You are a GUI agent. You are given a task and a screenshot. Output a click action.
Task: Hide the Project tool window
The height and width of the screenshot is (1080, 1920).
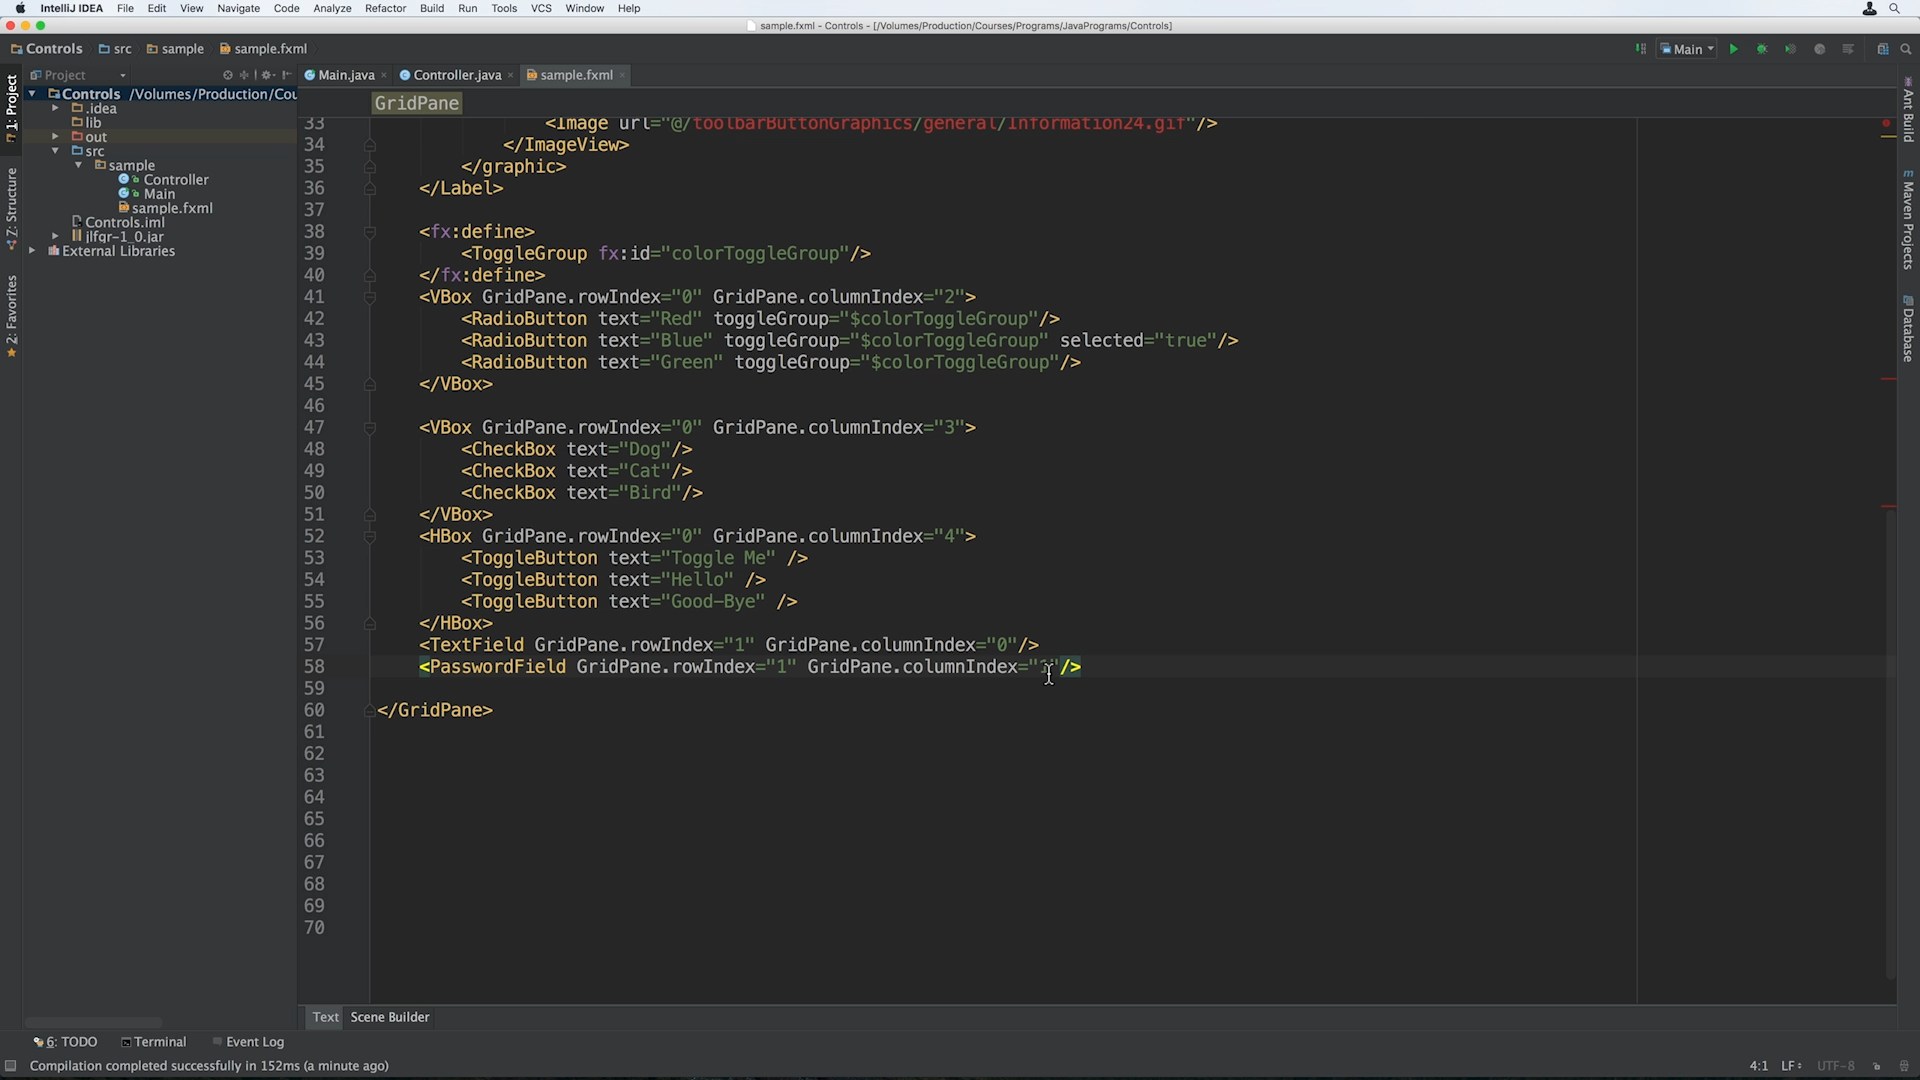[x=286, y=74]
